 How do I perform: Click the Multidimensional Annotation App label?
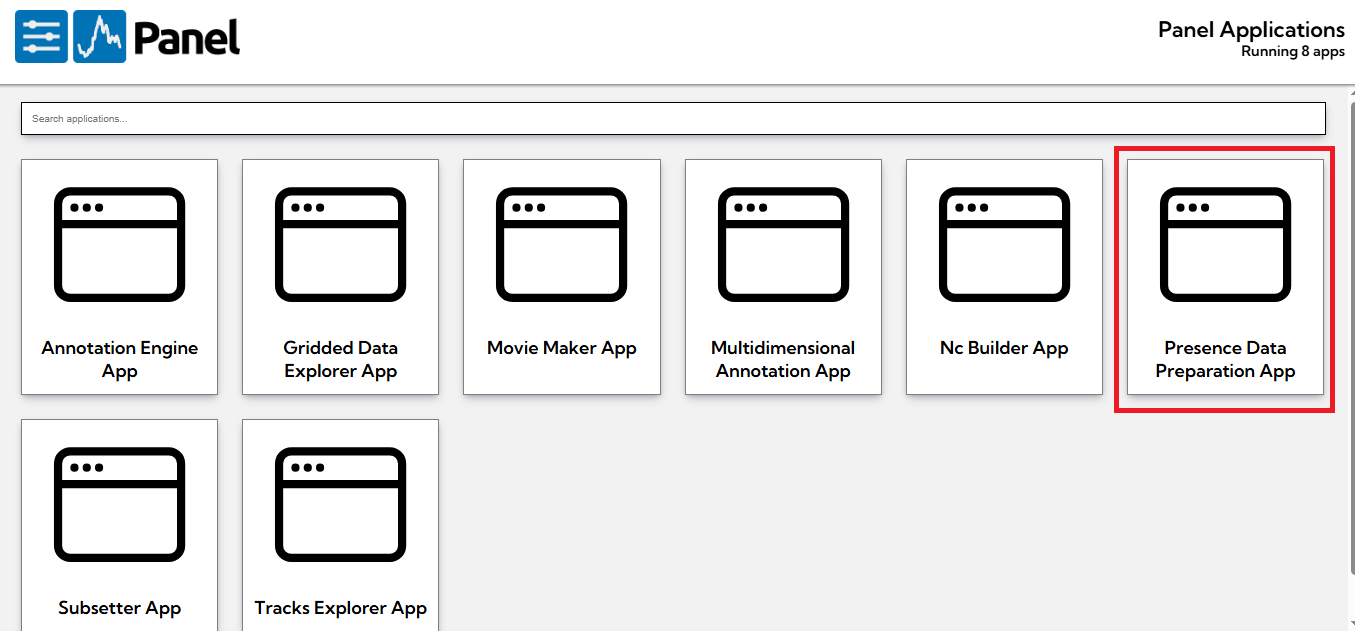783,359
